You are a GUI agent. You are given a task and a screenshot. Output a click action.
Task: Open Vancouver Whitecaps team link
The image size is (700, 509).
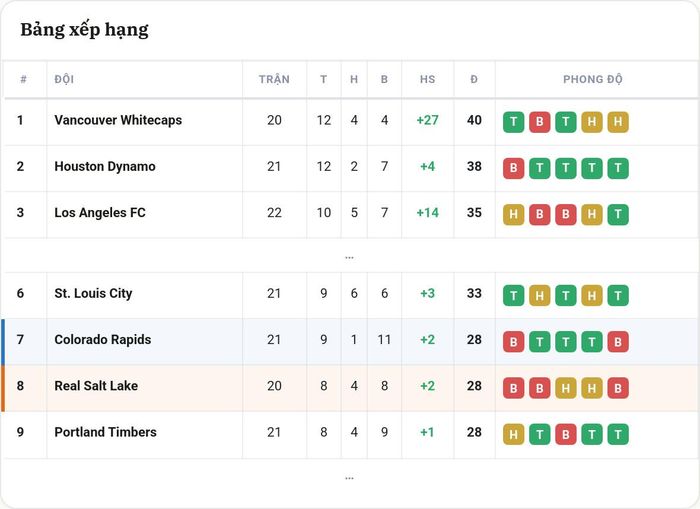coord(118,120)
